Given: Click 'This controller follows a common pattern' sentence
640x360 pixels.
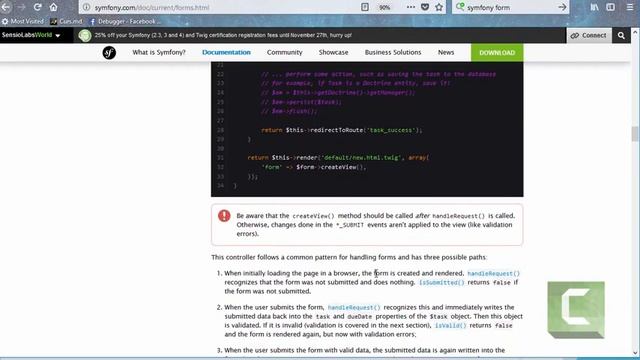Looking at the screenshot, I should [349, 257].
